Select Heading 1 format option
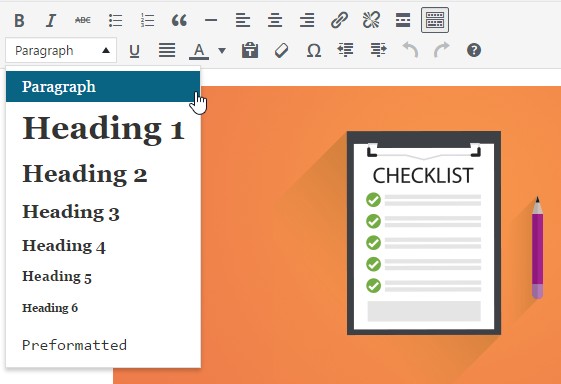 103,128
